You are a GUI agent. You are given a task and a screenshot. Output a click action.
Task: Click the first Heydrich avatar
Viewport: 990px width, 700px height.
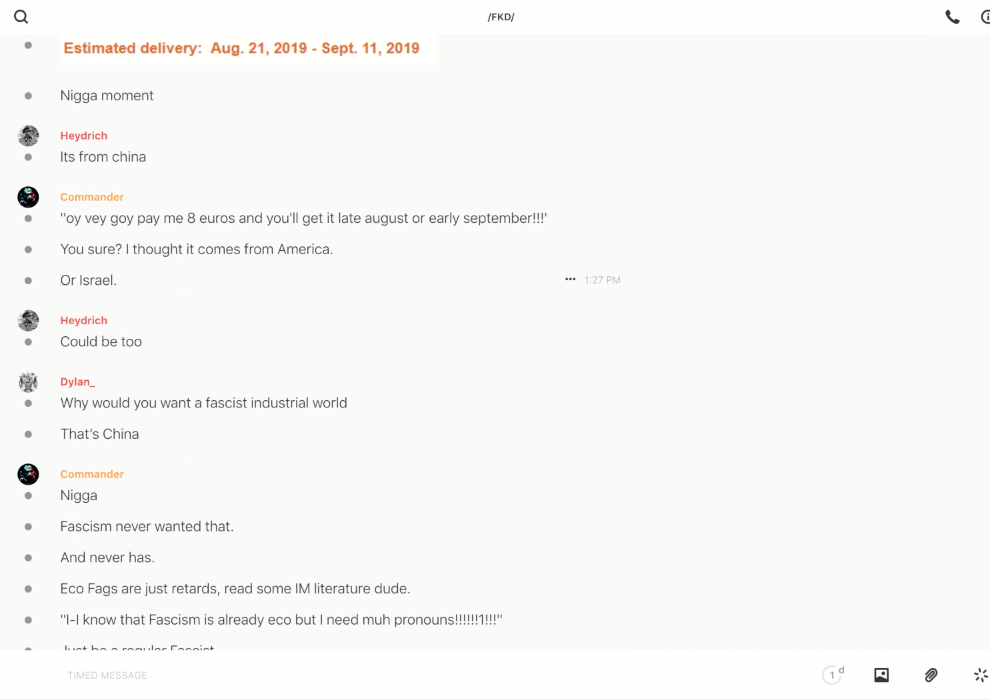(28, 136)
